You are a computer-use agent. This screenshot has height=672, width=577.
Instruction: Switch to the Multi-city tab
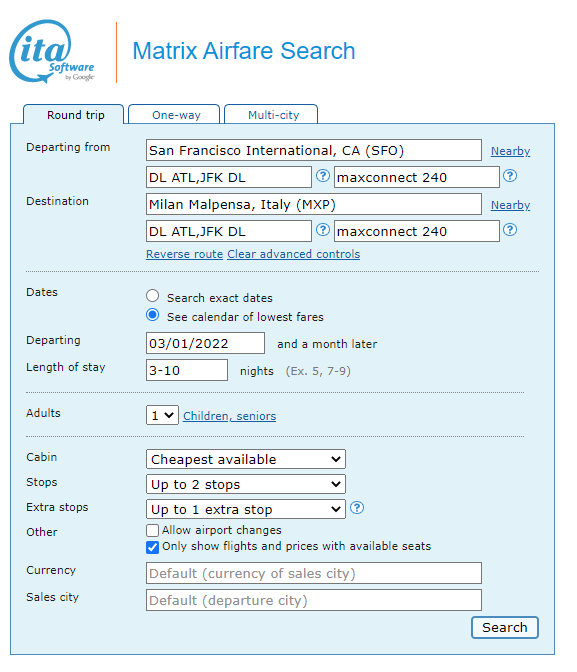(x=271, y=114)
